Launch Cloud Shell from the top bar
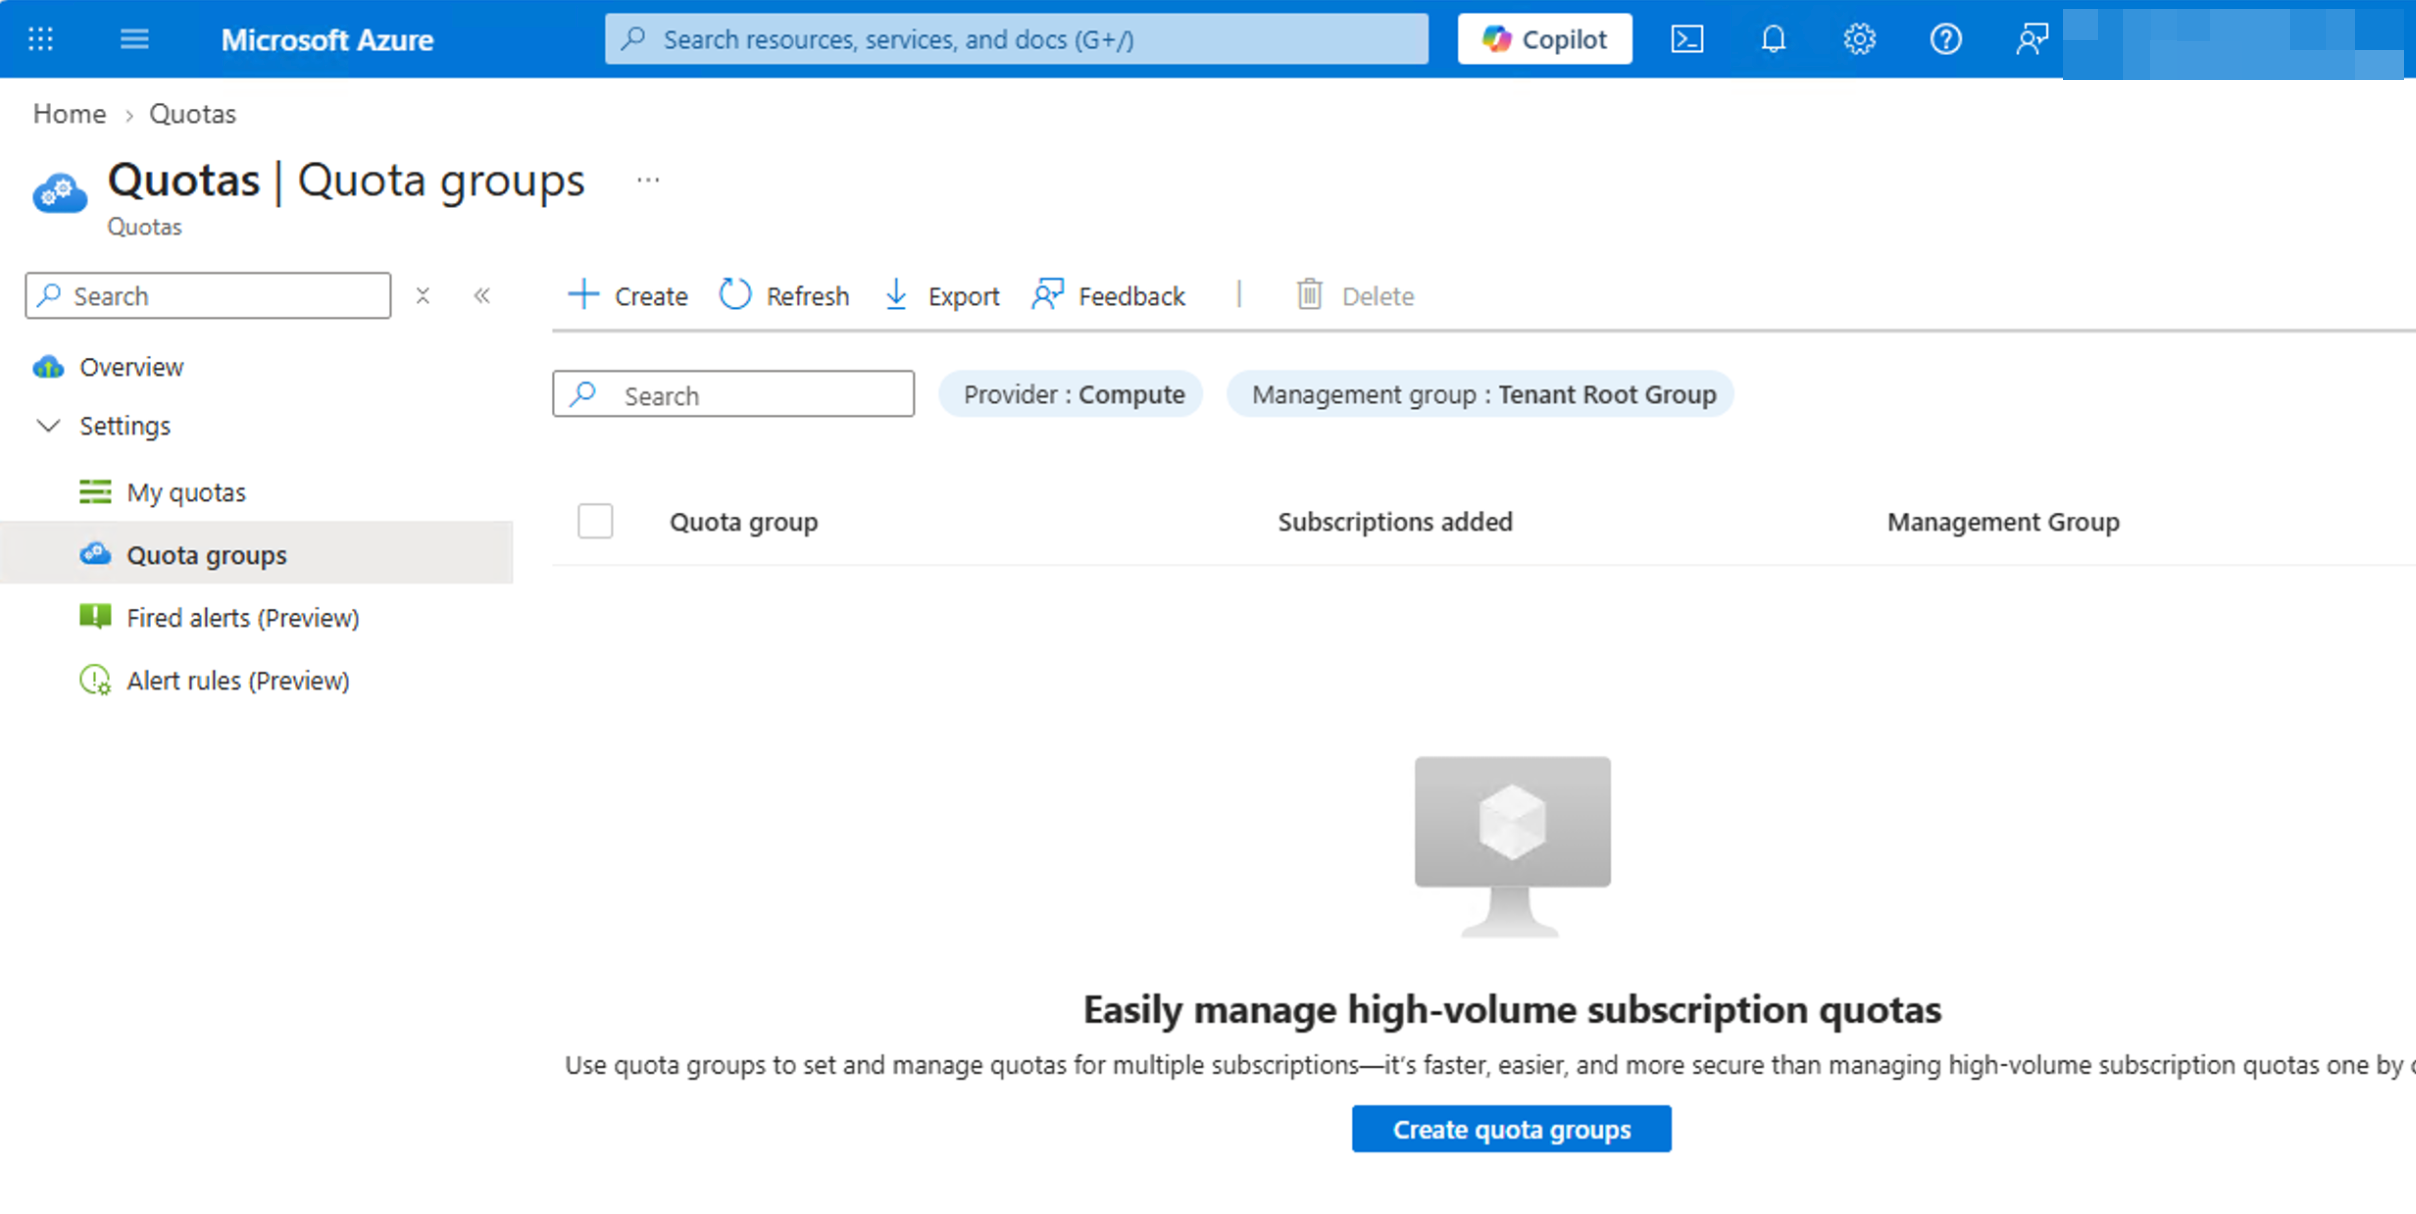Image resolution: width=2416 pixels, height=1214 pixels. pos(1687,39)
